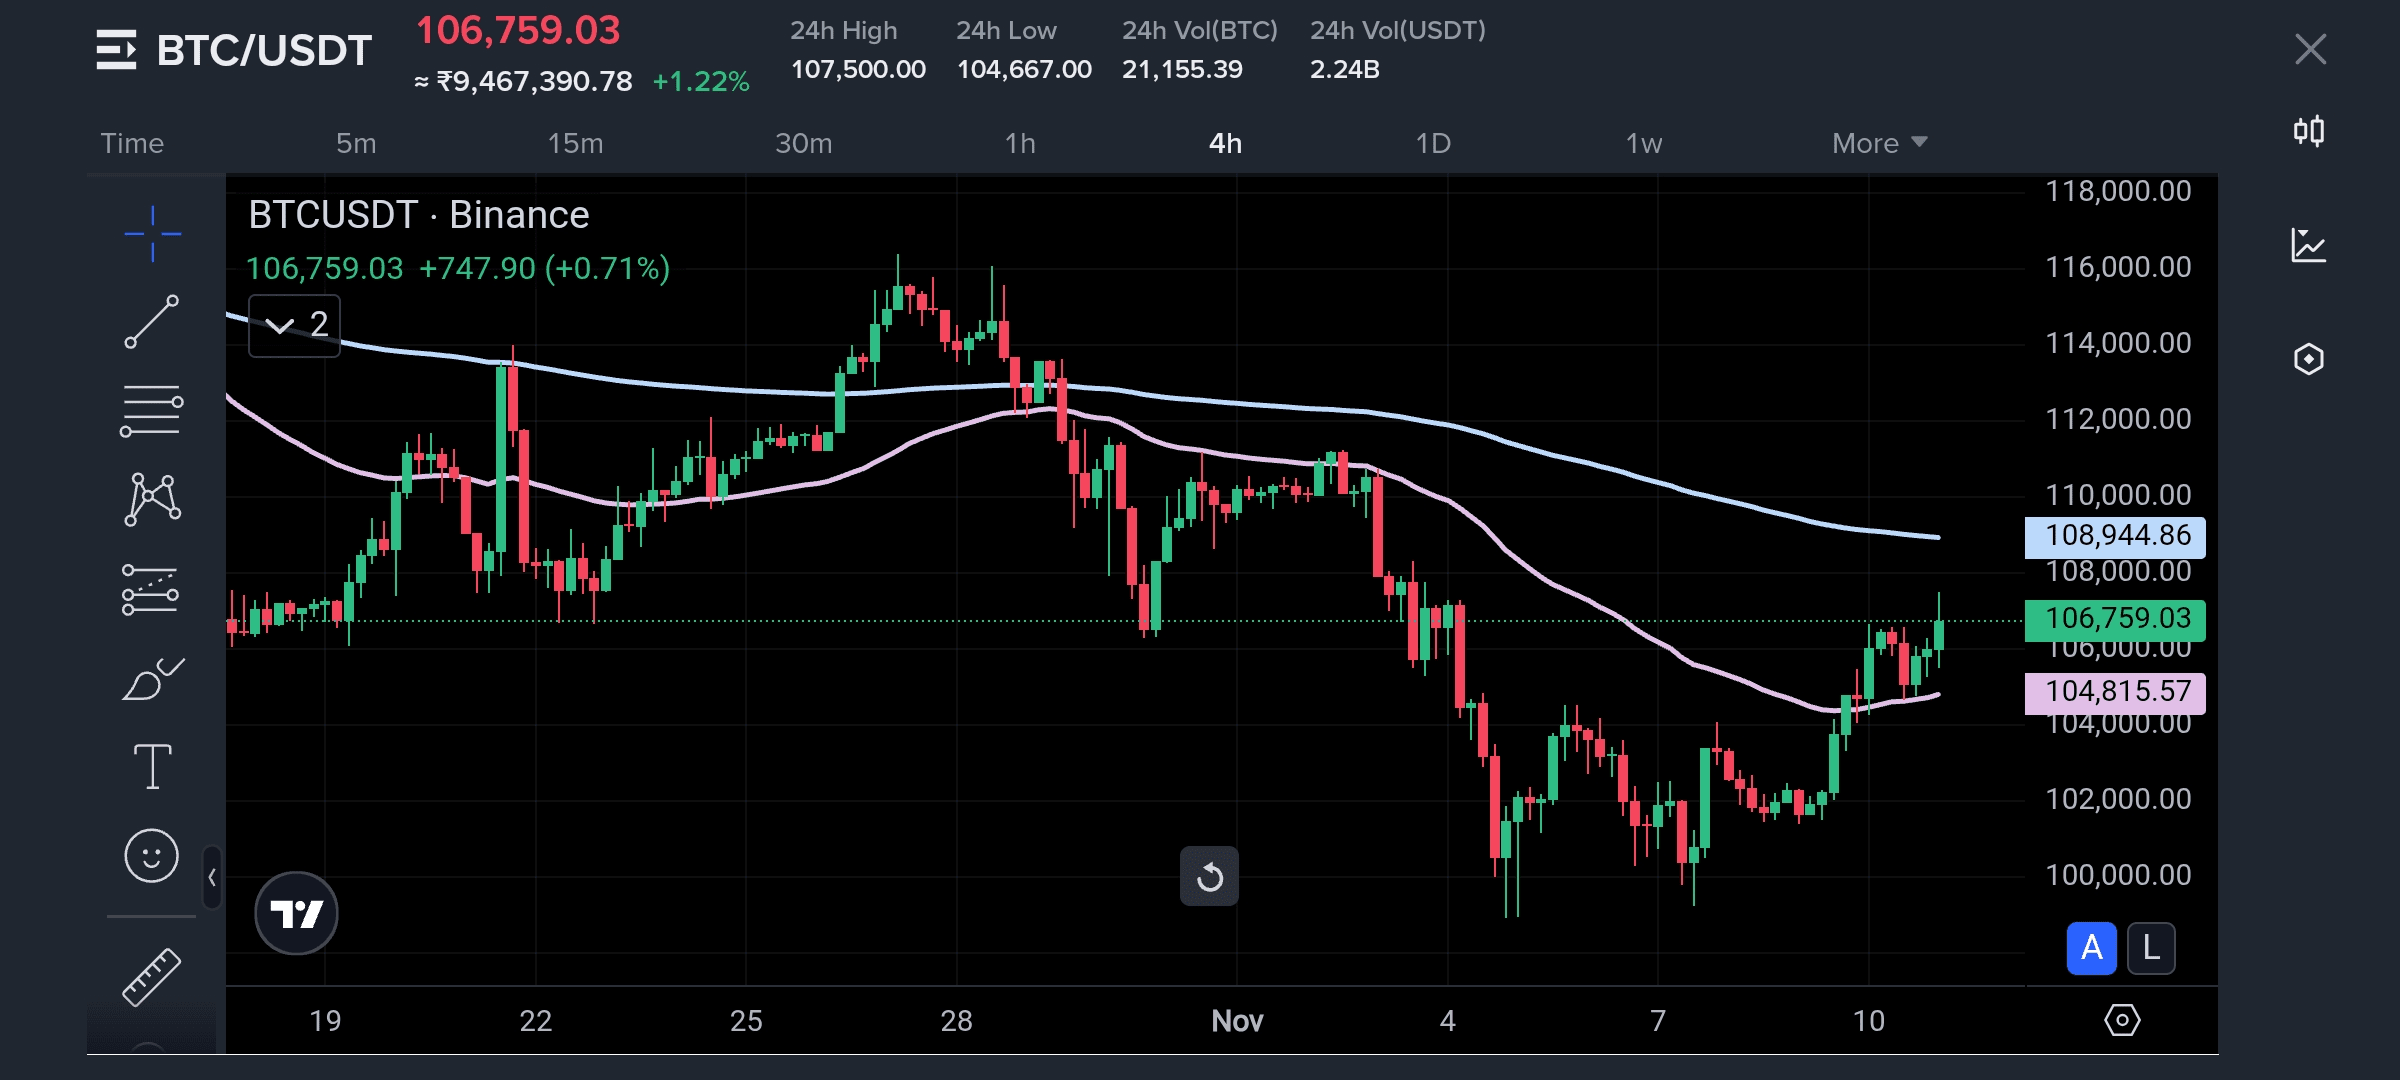Toggle auto scale with A button
This screenshot has height=1080, width=2400.
tap(2091, 947)
